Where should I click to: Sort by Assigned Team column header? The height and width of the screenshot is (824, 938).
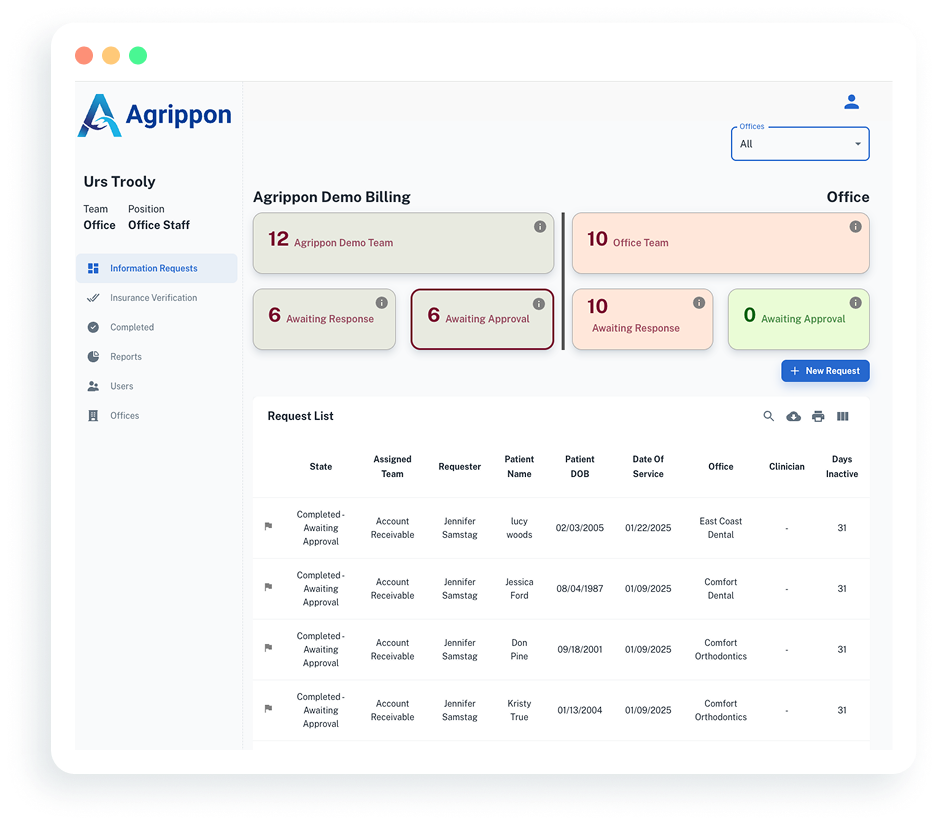[392, 466]
